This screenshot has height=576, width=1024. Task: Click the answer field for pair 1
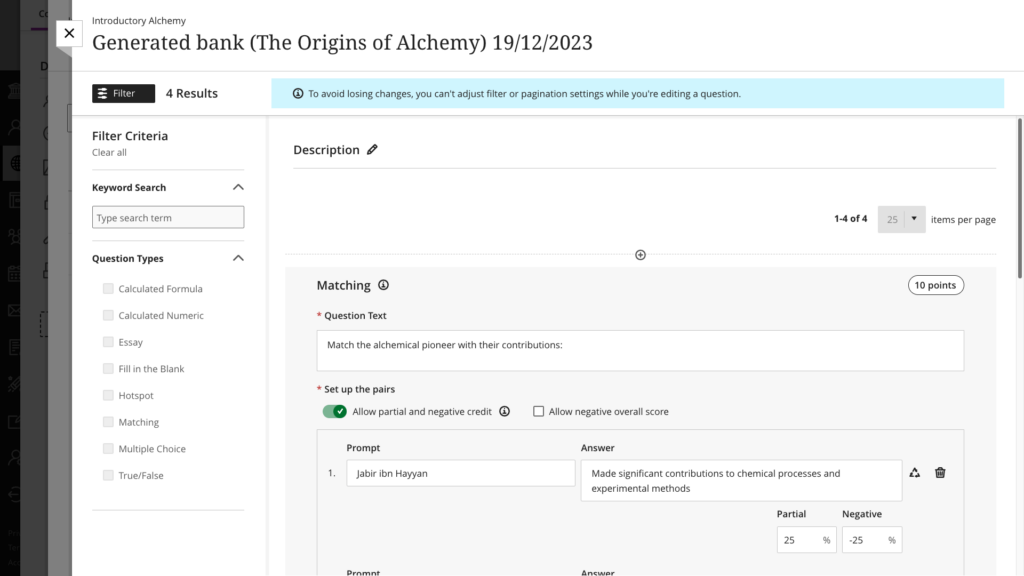tap(741, 481)
